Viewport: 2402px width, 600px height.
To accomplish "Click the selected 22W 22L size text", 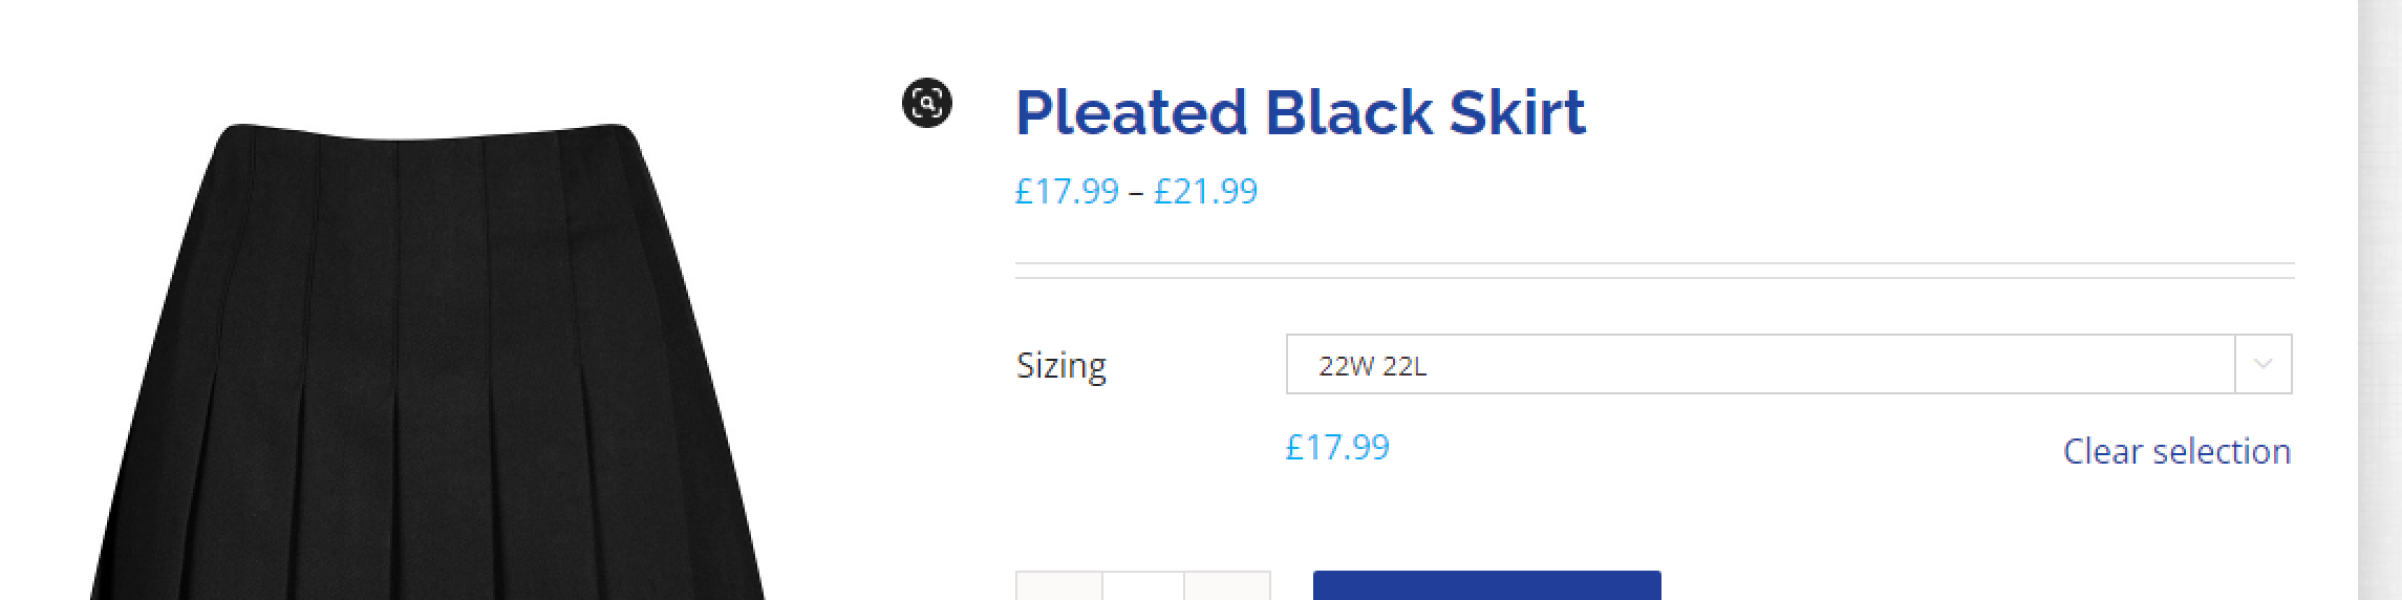I will [x=1372, y=367].
